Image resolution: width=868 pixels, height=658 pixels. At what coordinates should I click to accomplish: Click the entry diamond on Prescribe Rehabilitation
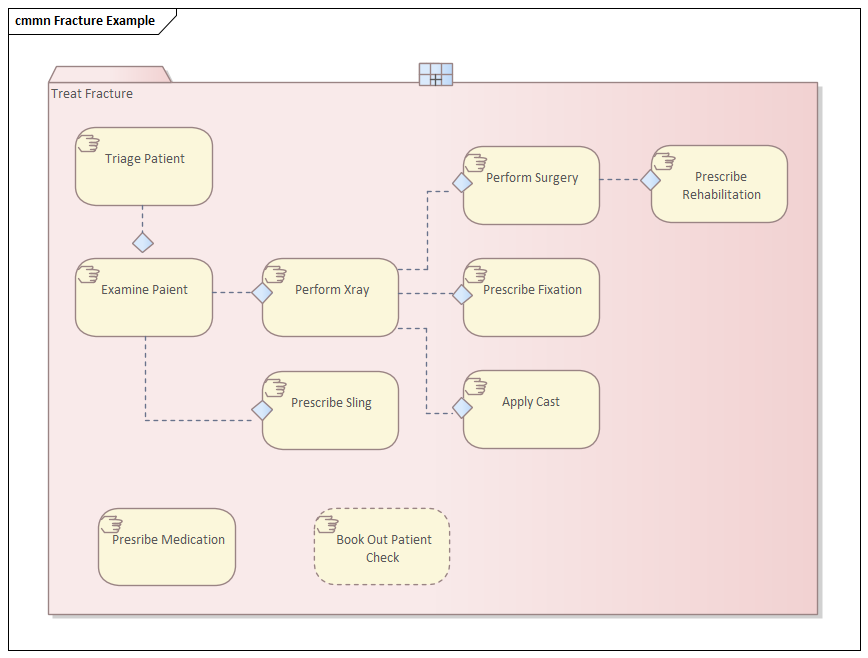coord(650,180)
